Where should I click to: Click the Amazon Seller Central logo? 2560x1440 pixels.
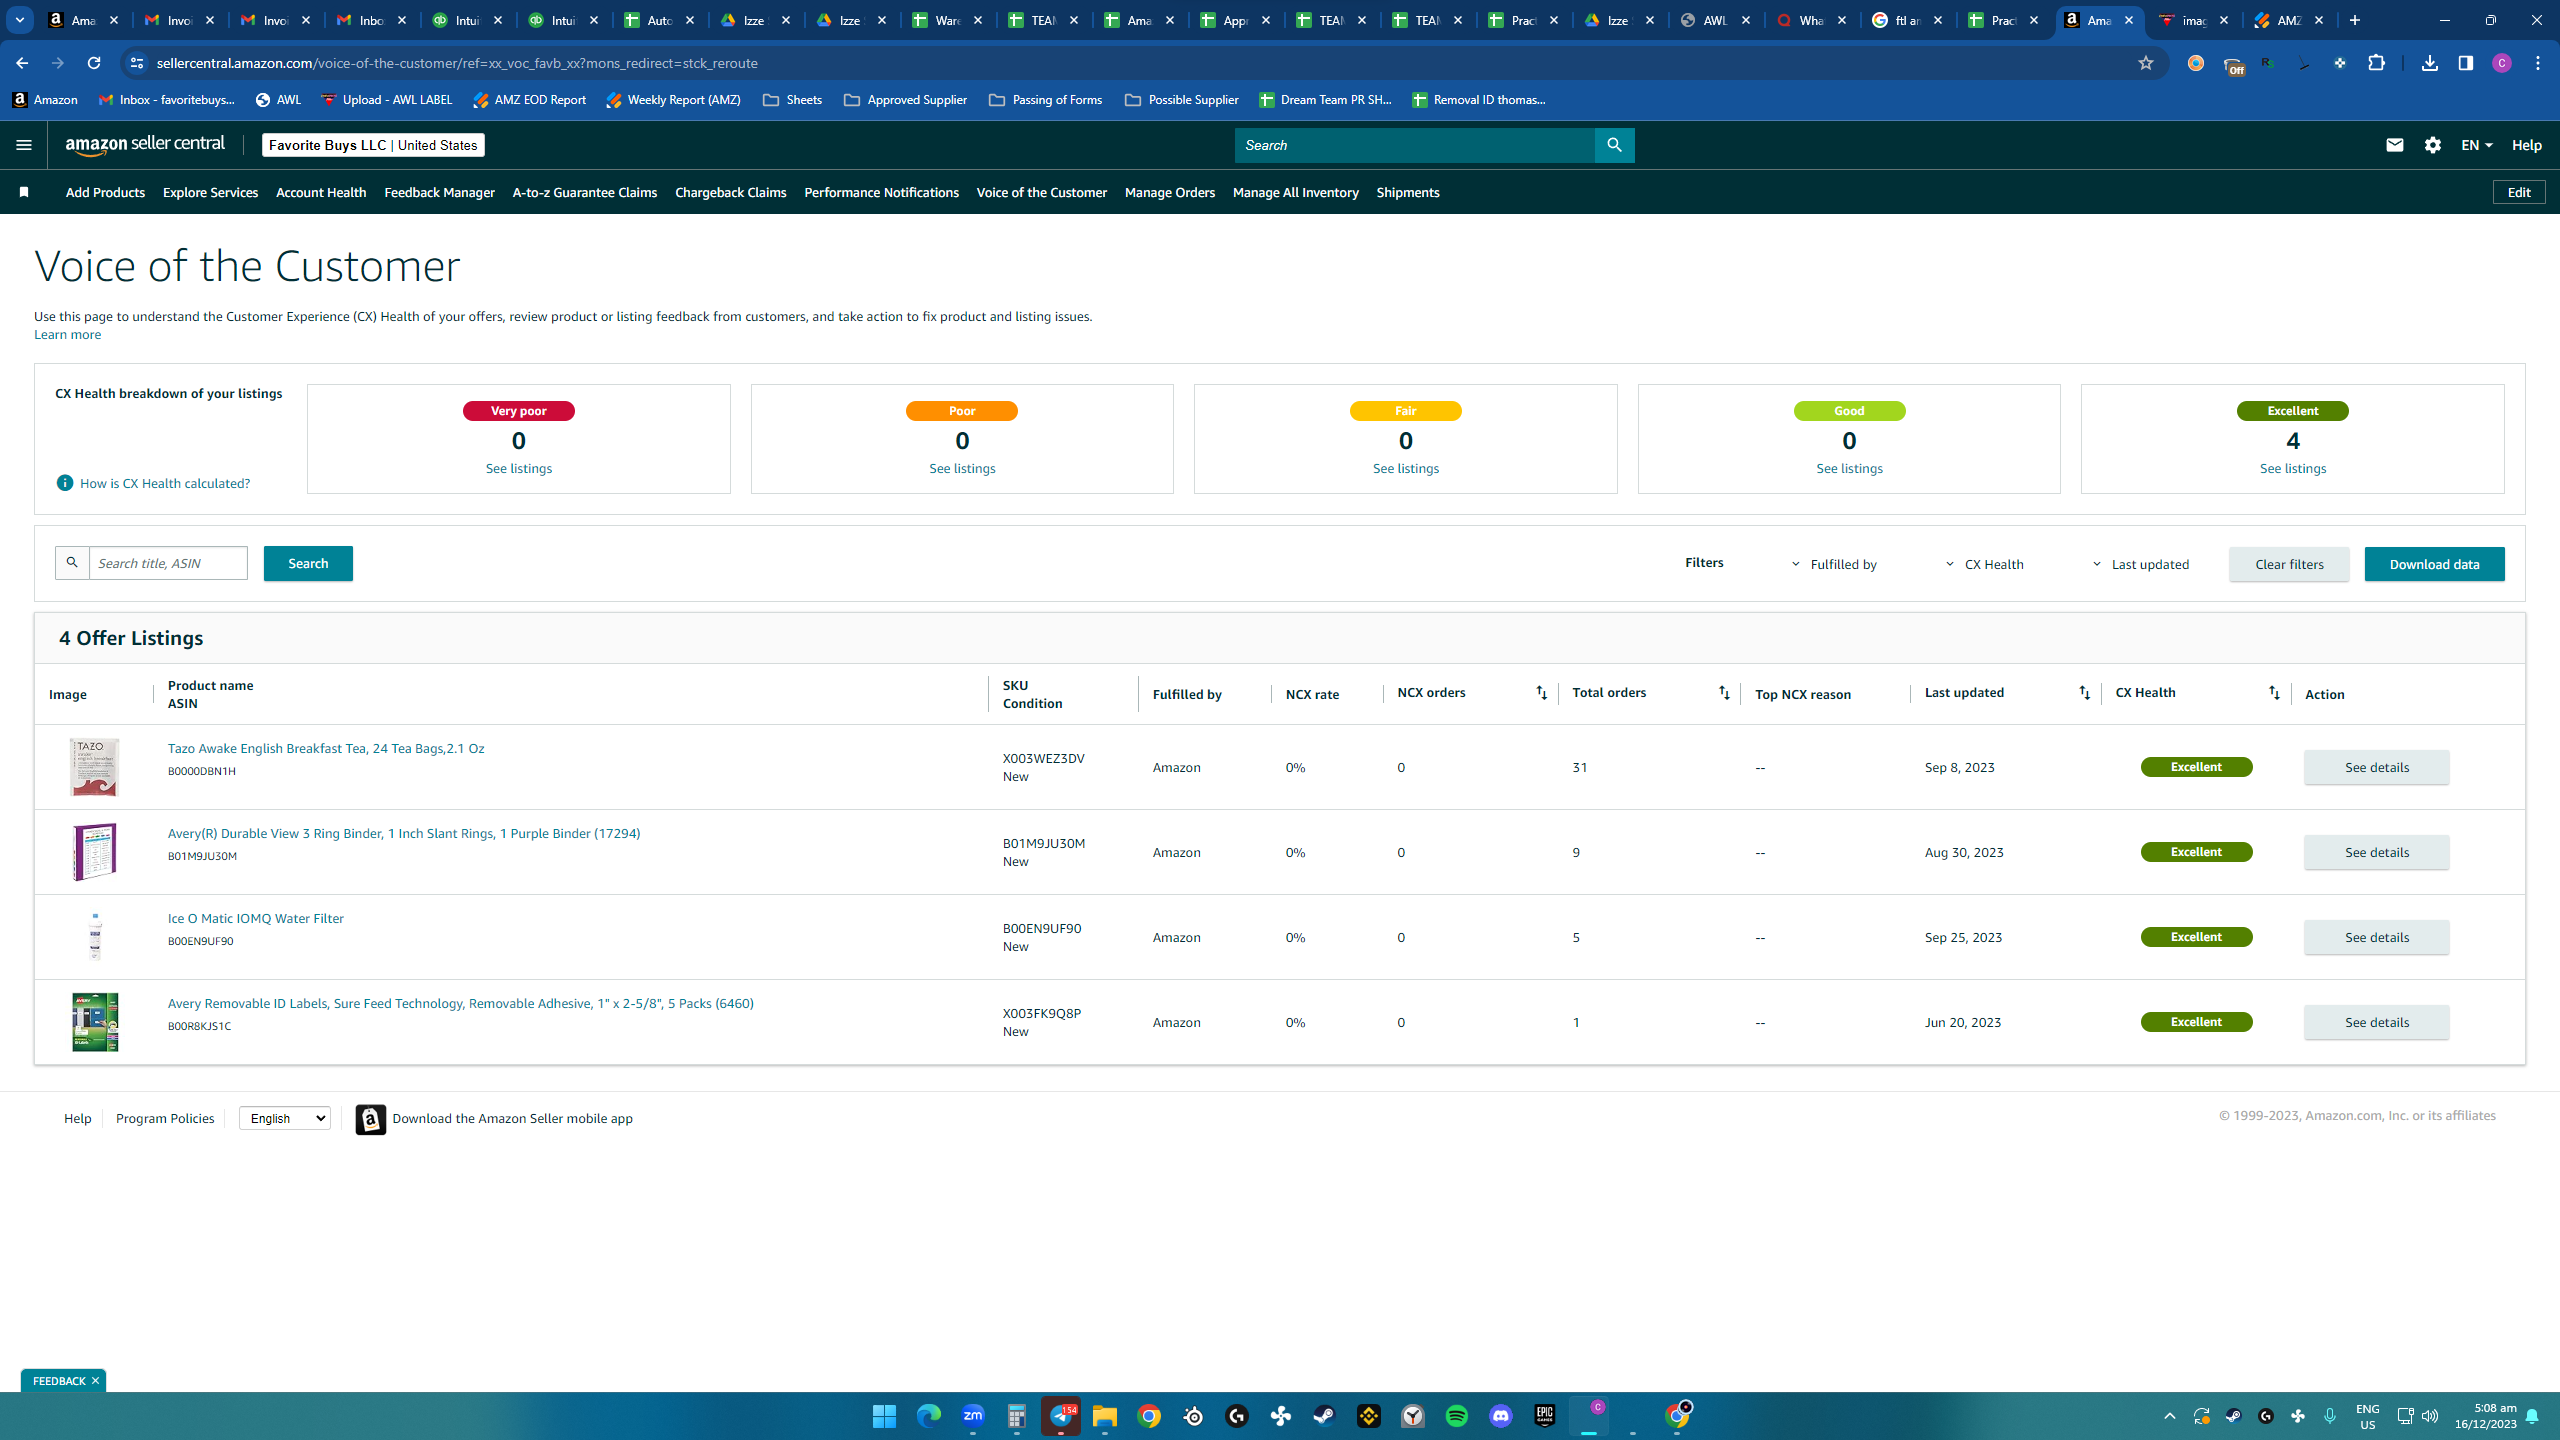tap(146, 145)
